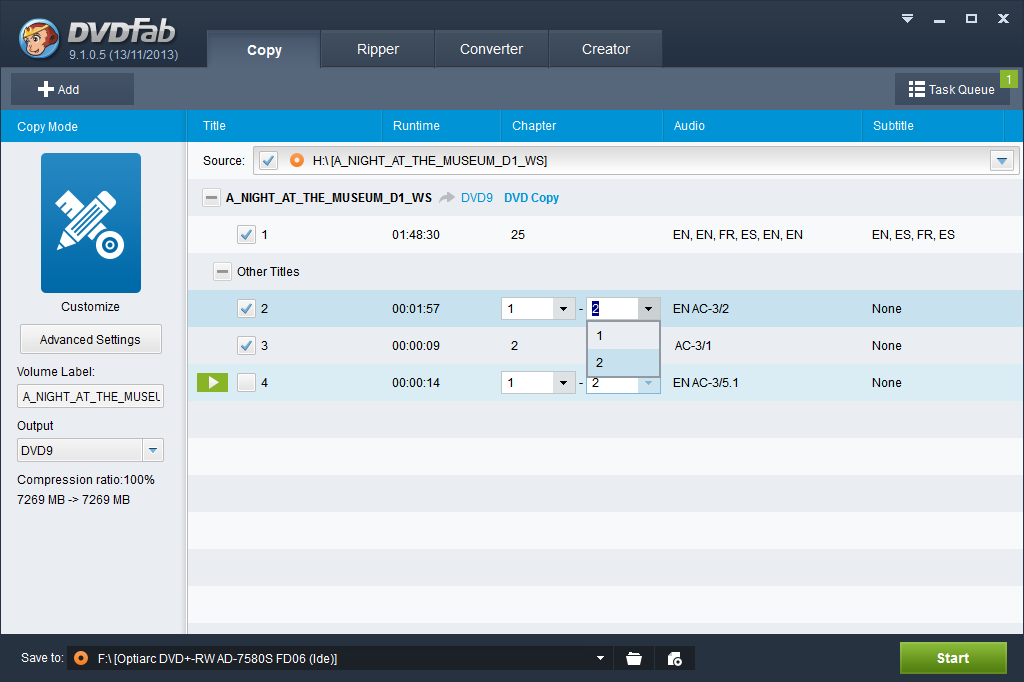Image resolution: width=1024 pixels, height=682 pixels.
Task: Click the ISO image icon in bottom bar
Action: [x=674, y=658]
